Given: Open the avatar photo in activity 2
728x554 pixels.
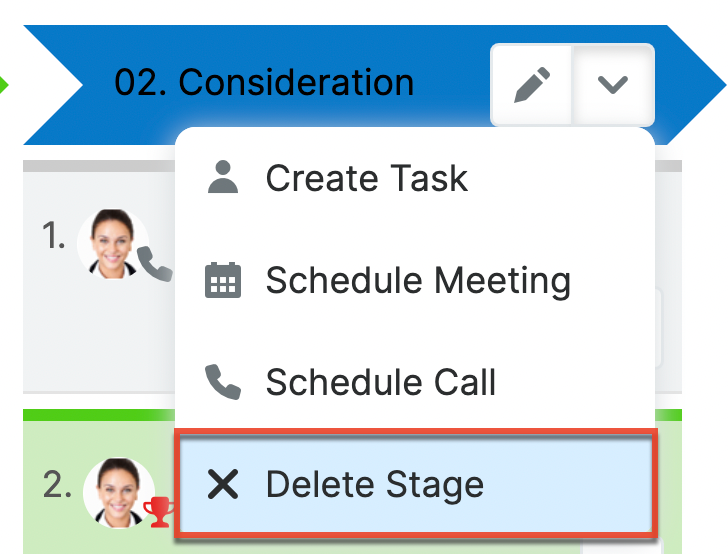Looking at the screenshot, I should pos(117,490).
